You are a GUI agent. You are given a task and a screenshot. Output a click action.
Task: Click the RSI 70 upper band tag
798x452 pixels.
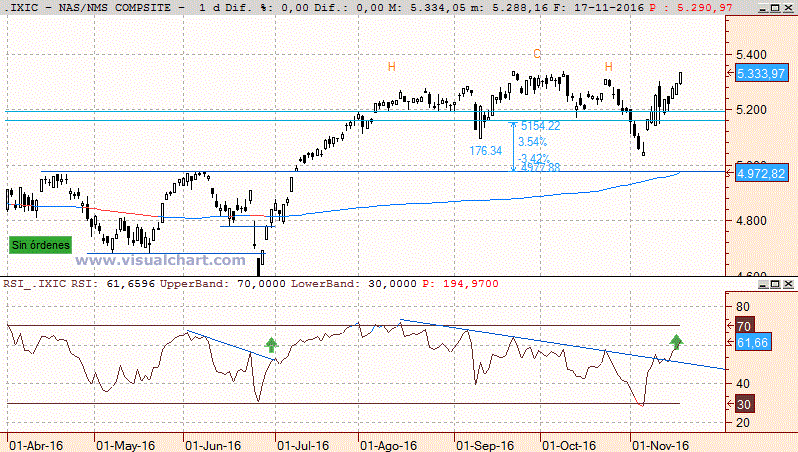tap(744, 326)
